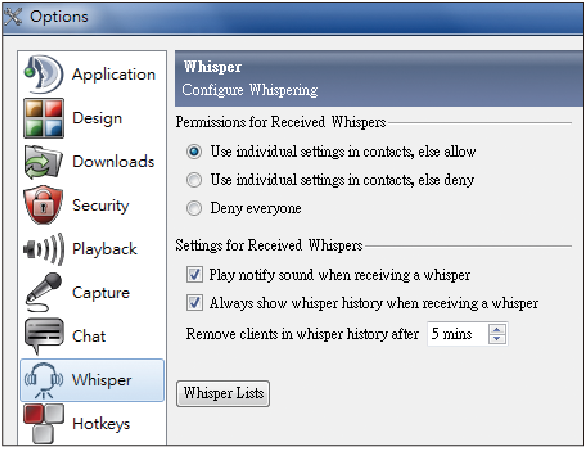Open the Playback speaker icon
This screenshot has height=450, width=587.
[43, 249]
